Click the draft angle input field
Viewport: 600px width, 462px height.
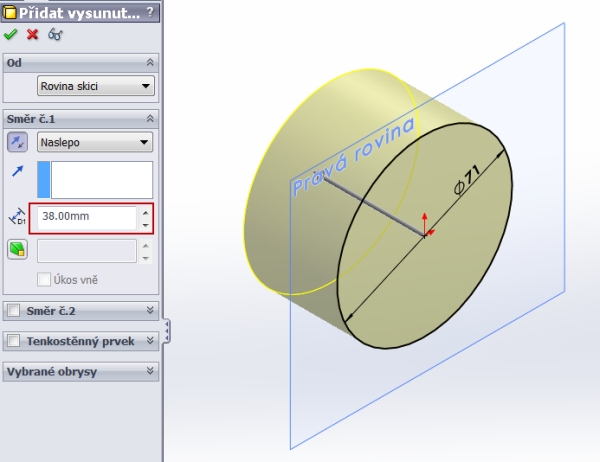[x=87, y=251]
